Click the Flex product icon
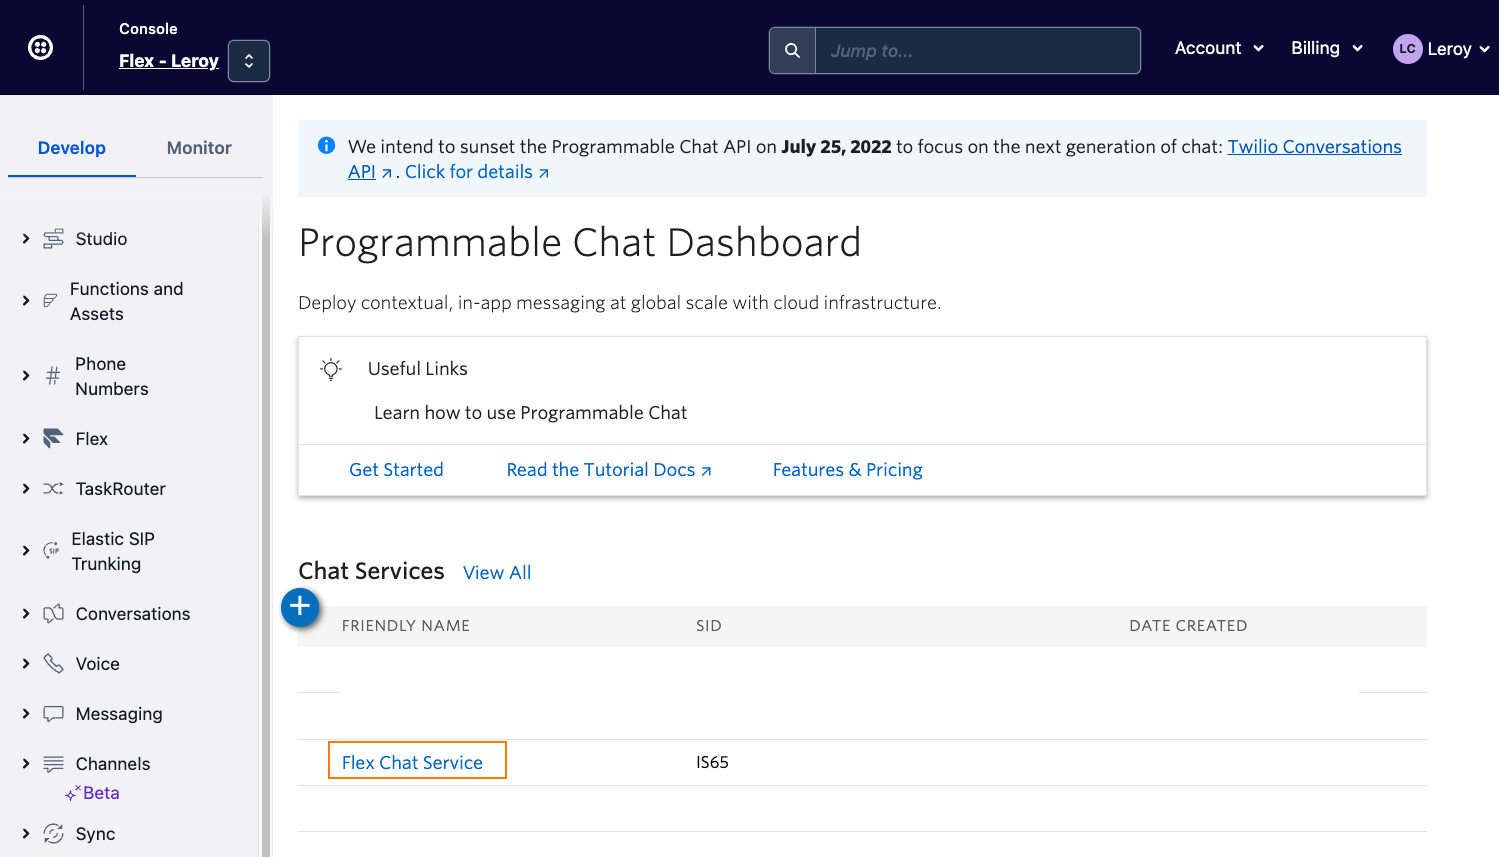Screen dimensions: 1499x857 point(53,438)
